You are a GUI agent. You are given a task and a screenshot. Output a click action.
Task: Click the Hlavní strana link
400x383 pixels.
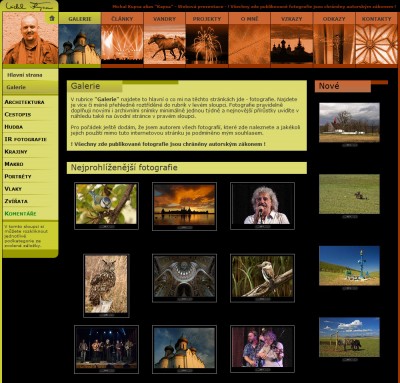pyautogui.click(x=25, y=75)
